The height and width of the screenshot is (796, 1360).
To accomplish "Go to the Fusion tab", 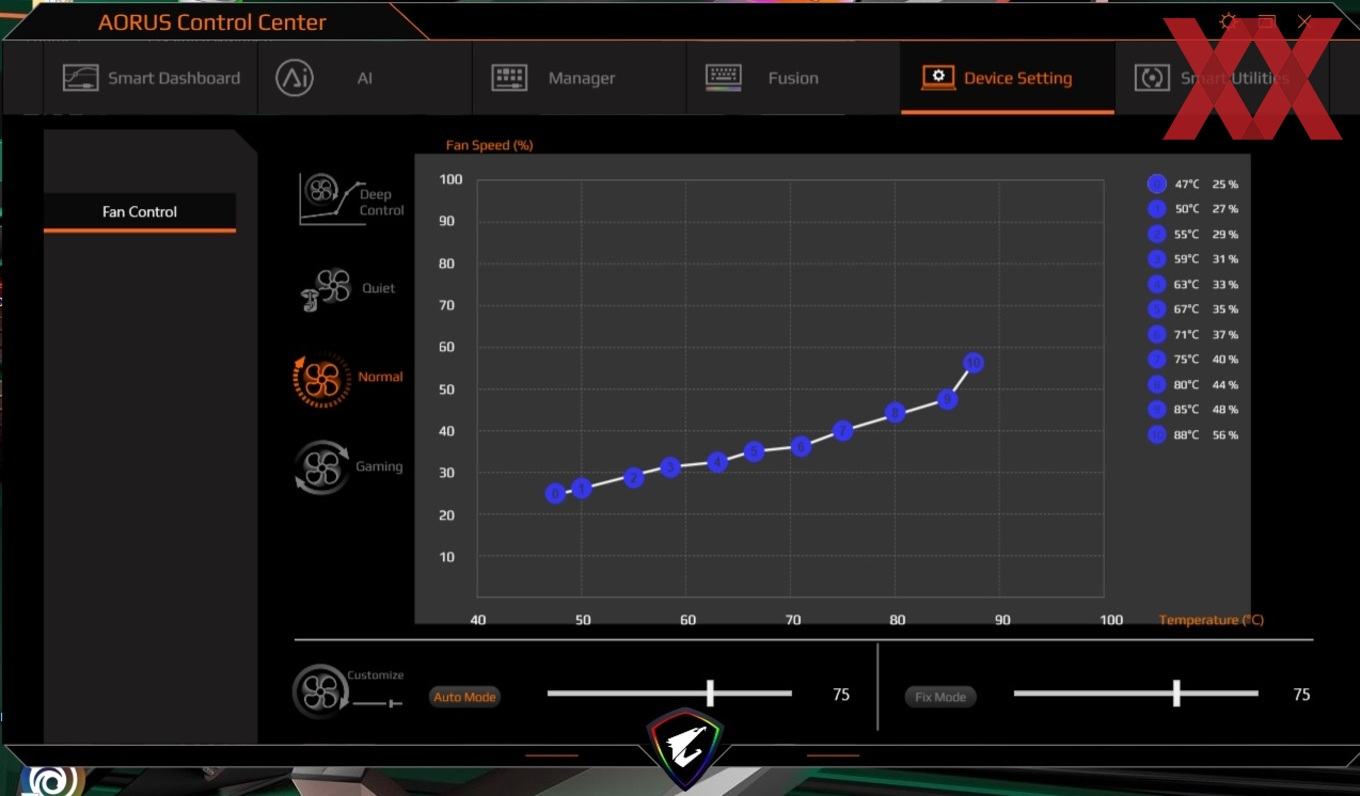I will point(793,78).
